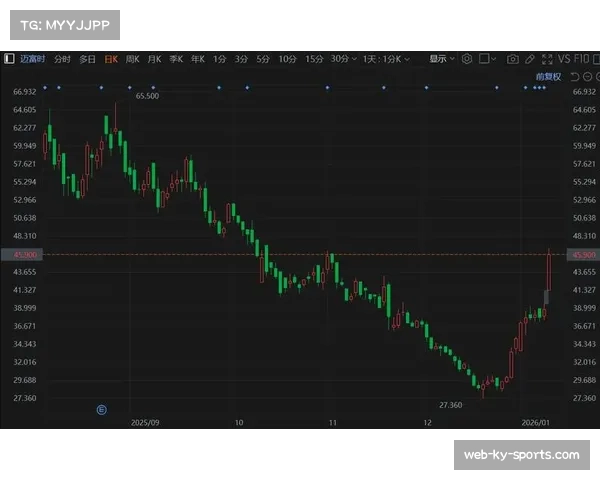Expand the 30分 interval dropdown
This screenshot has height=480, width=600.
pyautogui.click(x=342, y=59)
